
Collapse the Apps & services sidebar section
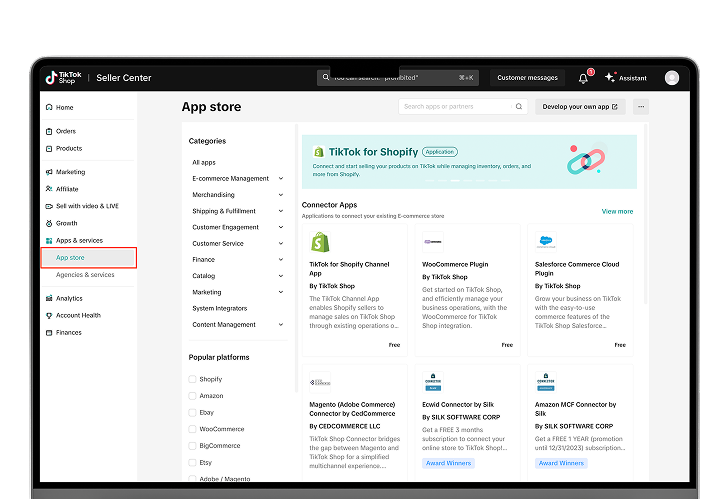(x=79, y=240)
